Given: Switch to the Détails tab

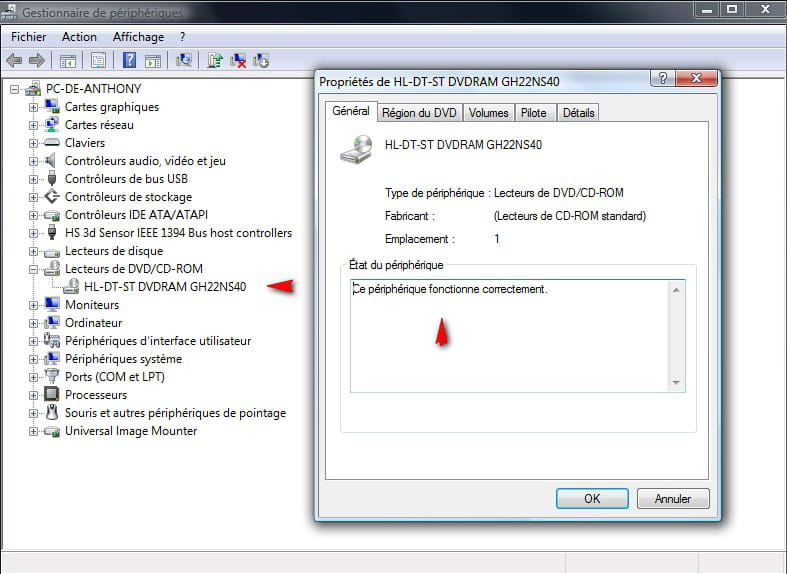Looking at the screenshot, I should (x=578, y=113).
